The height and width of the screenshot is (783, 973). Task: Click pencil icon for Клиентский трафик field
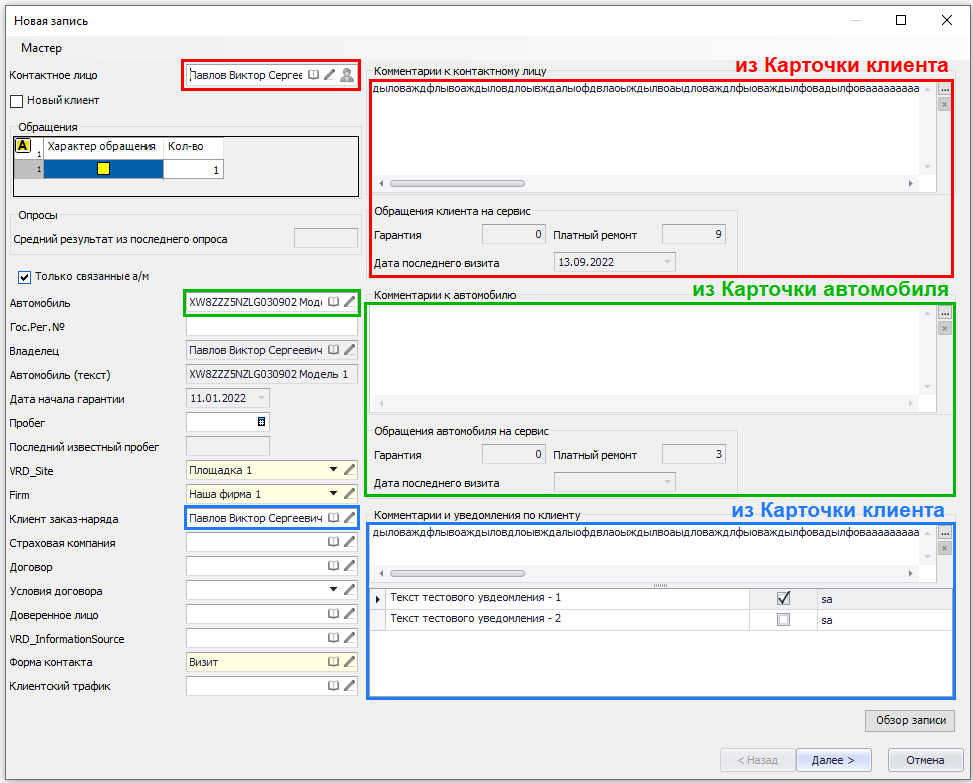(349, 686)
